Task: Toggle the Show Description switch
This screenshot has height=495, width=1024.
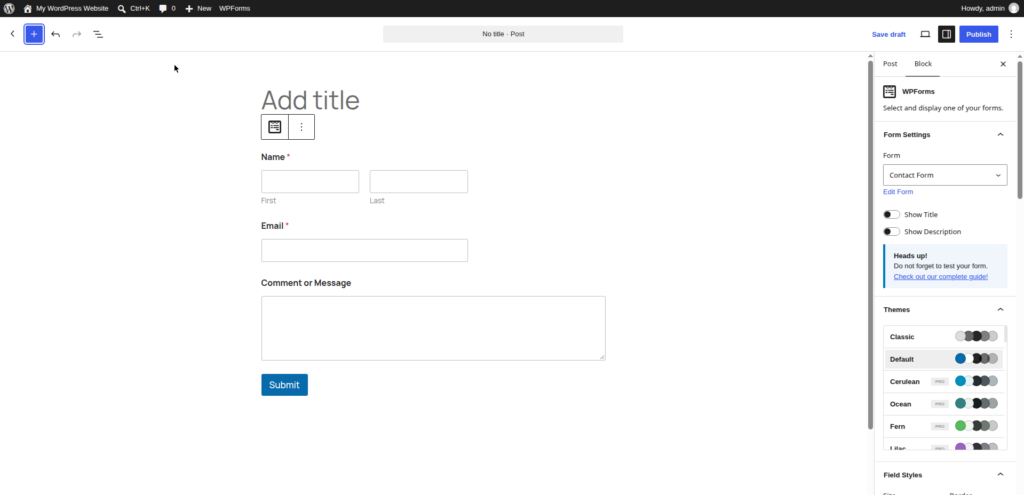Action: coord(891,231)
